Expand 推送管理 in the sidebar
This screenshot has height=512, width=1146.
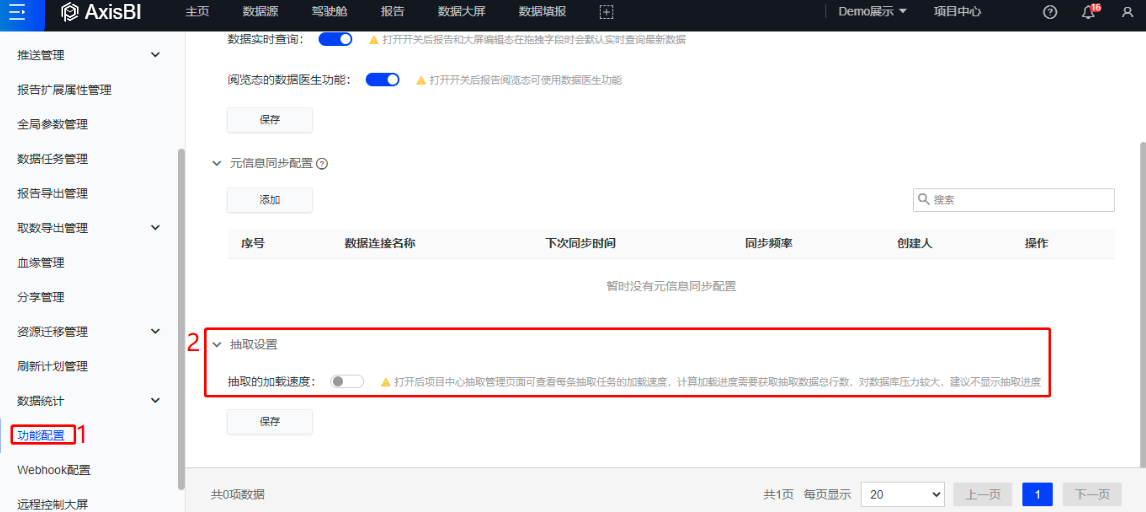coord(155,55)
